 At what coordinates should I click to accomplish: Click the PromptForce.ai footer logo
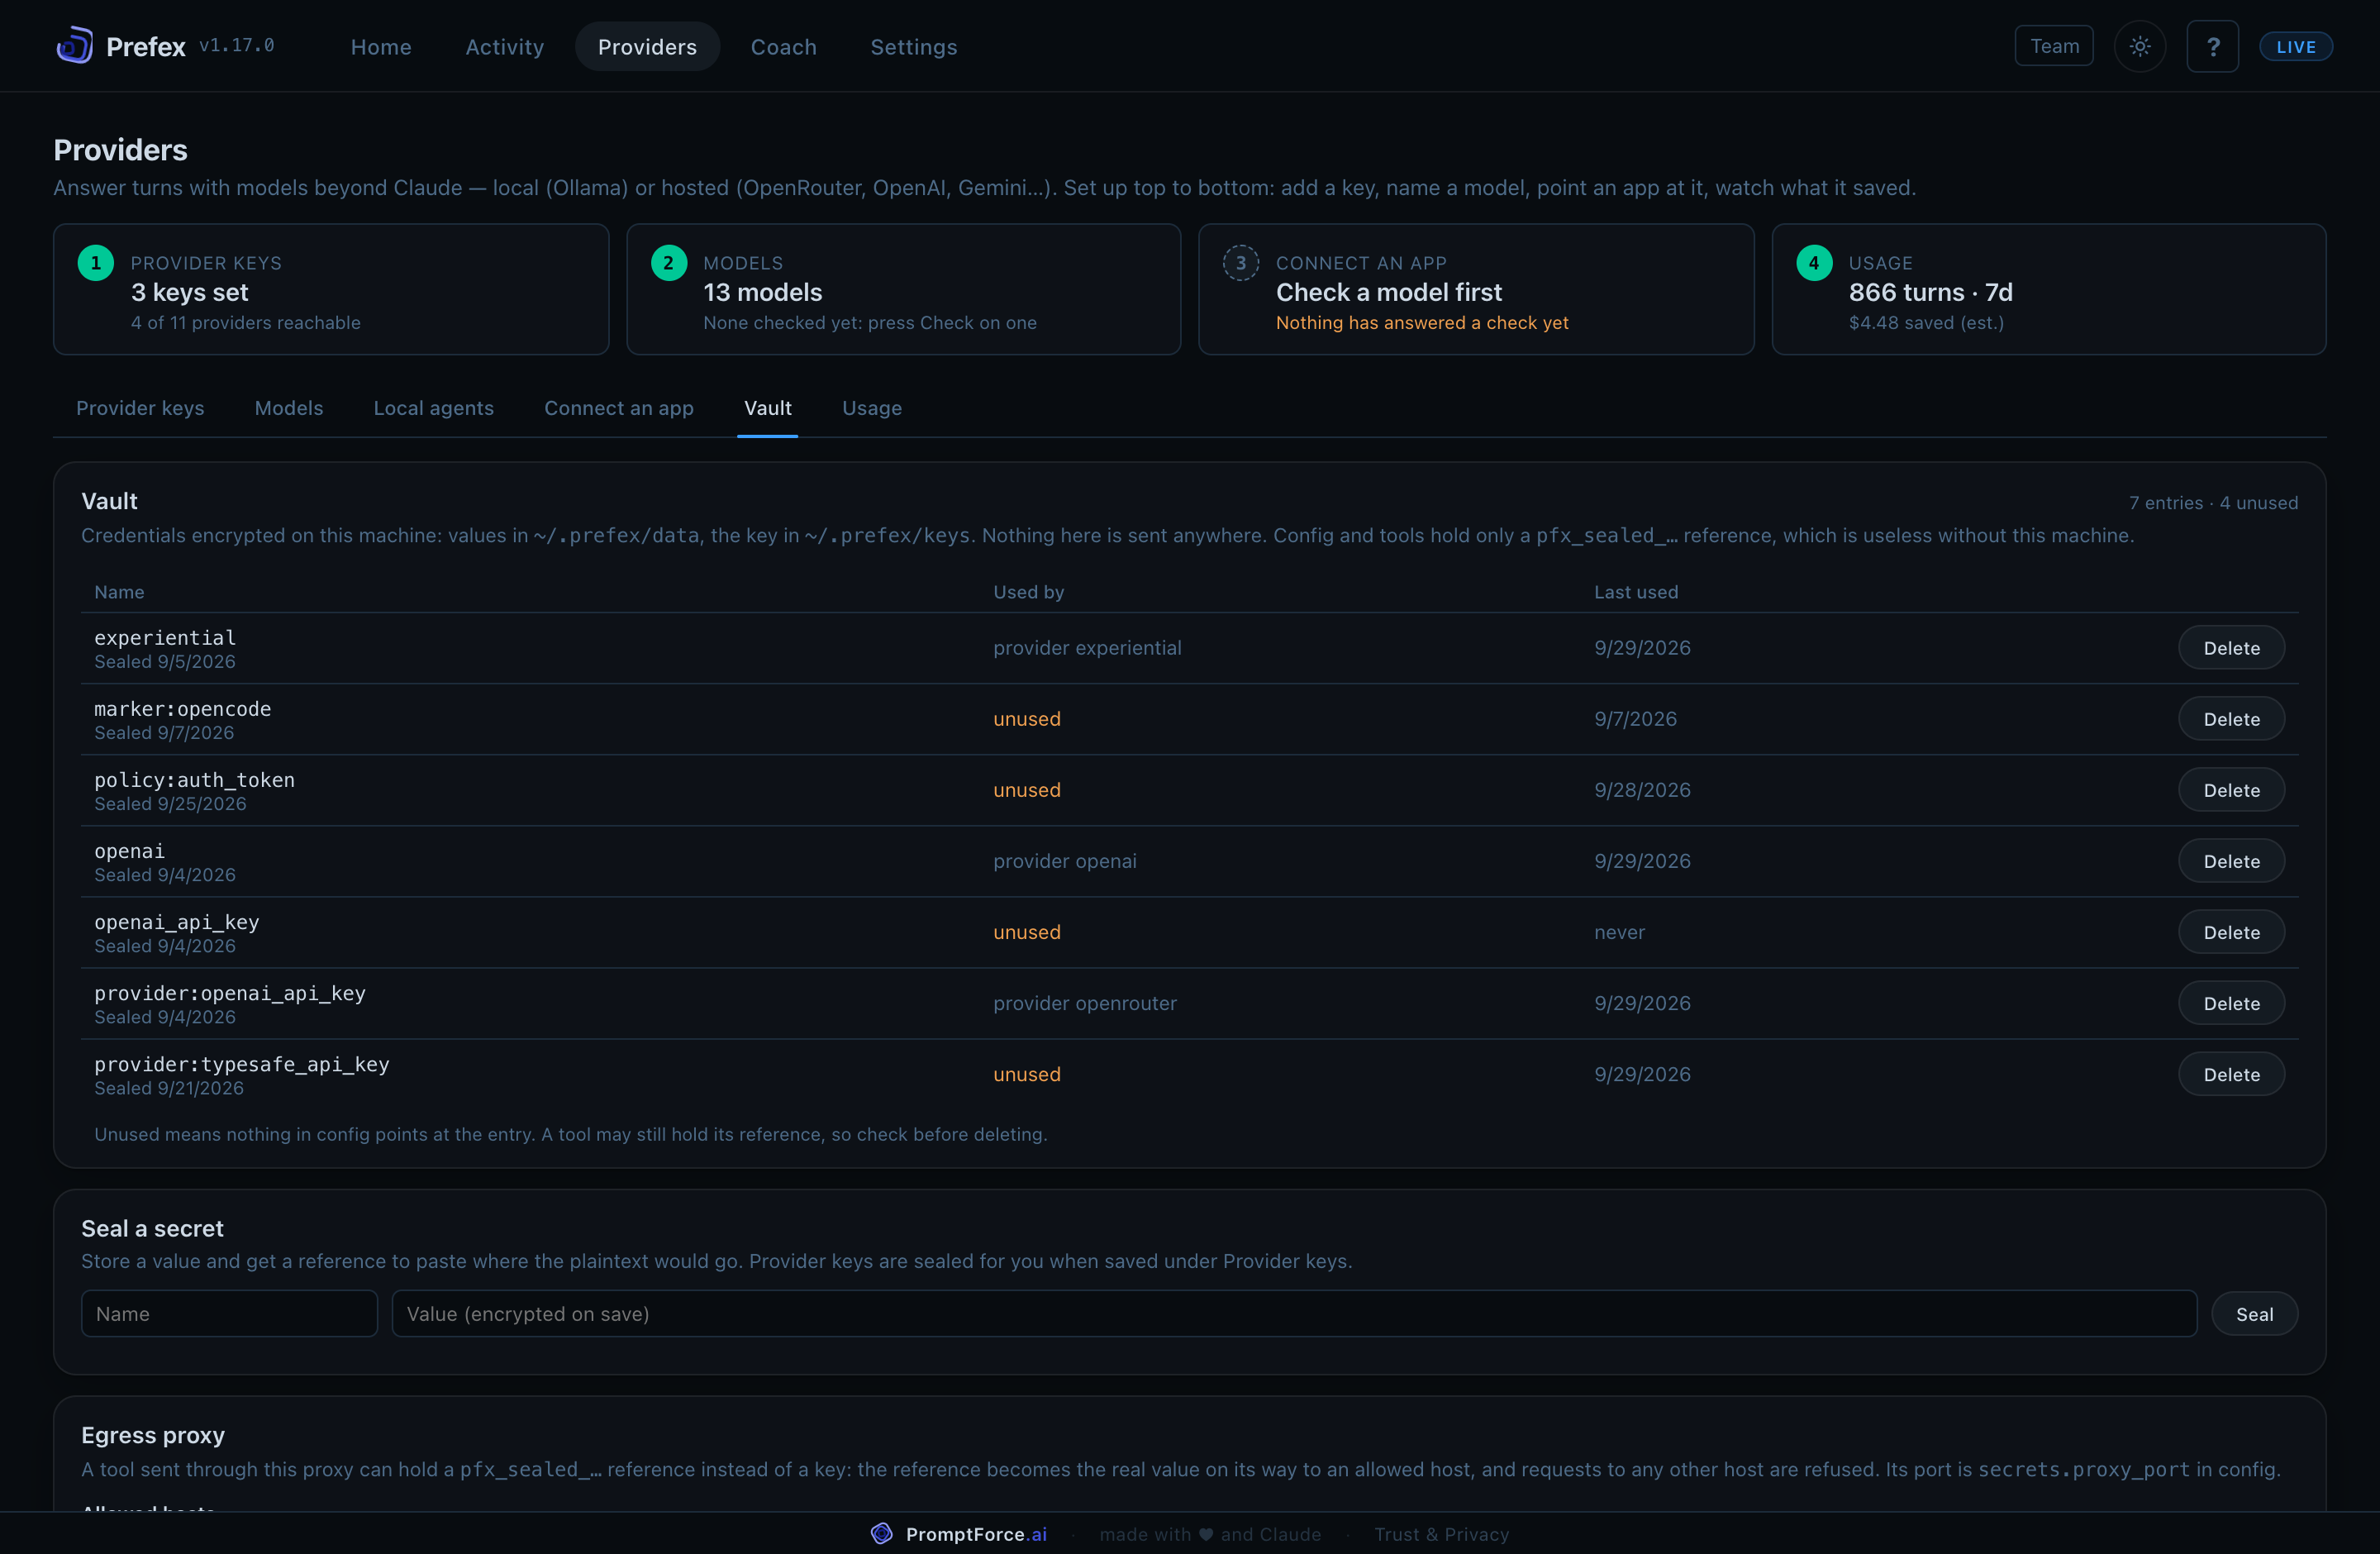tap(882, 1533)
